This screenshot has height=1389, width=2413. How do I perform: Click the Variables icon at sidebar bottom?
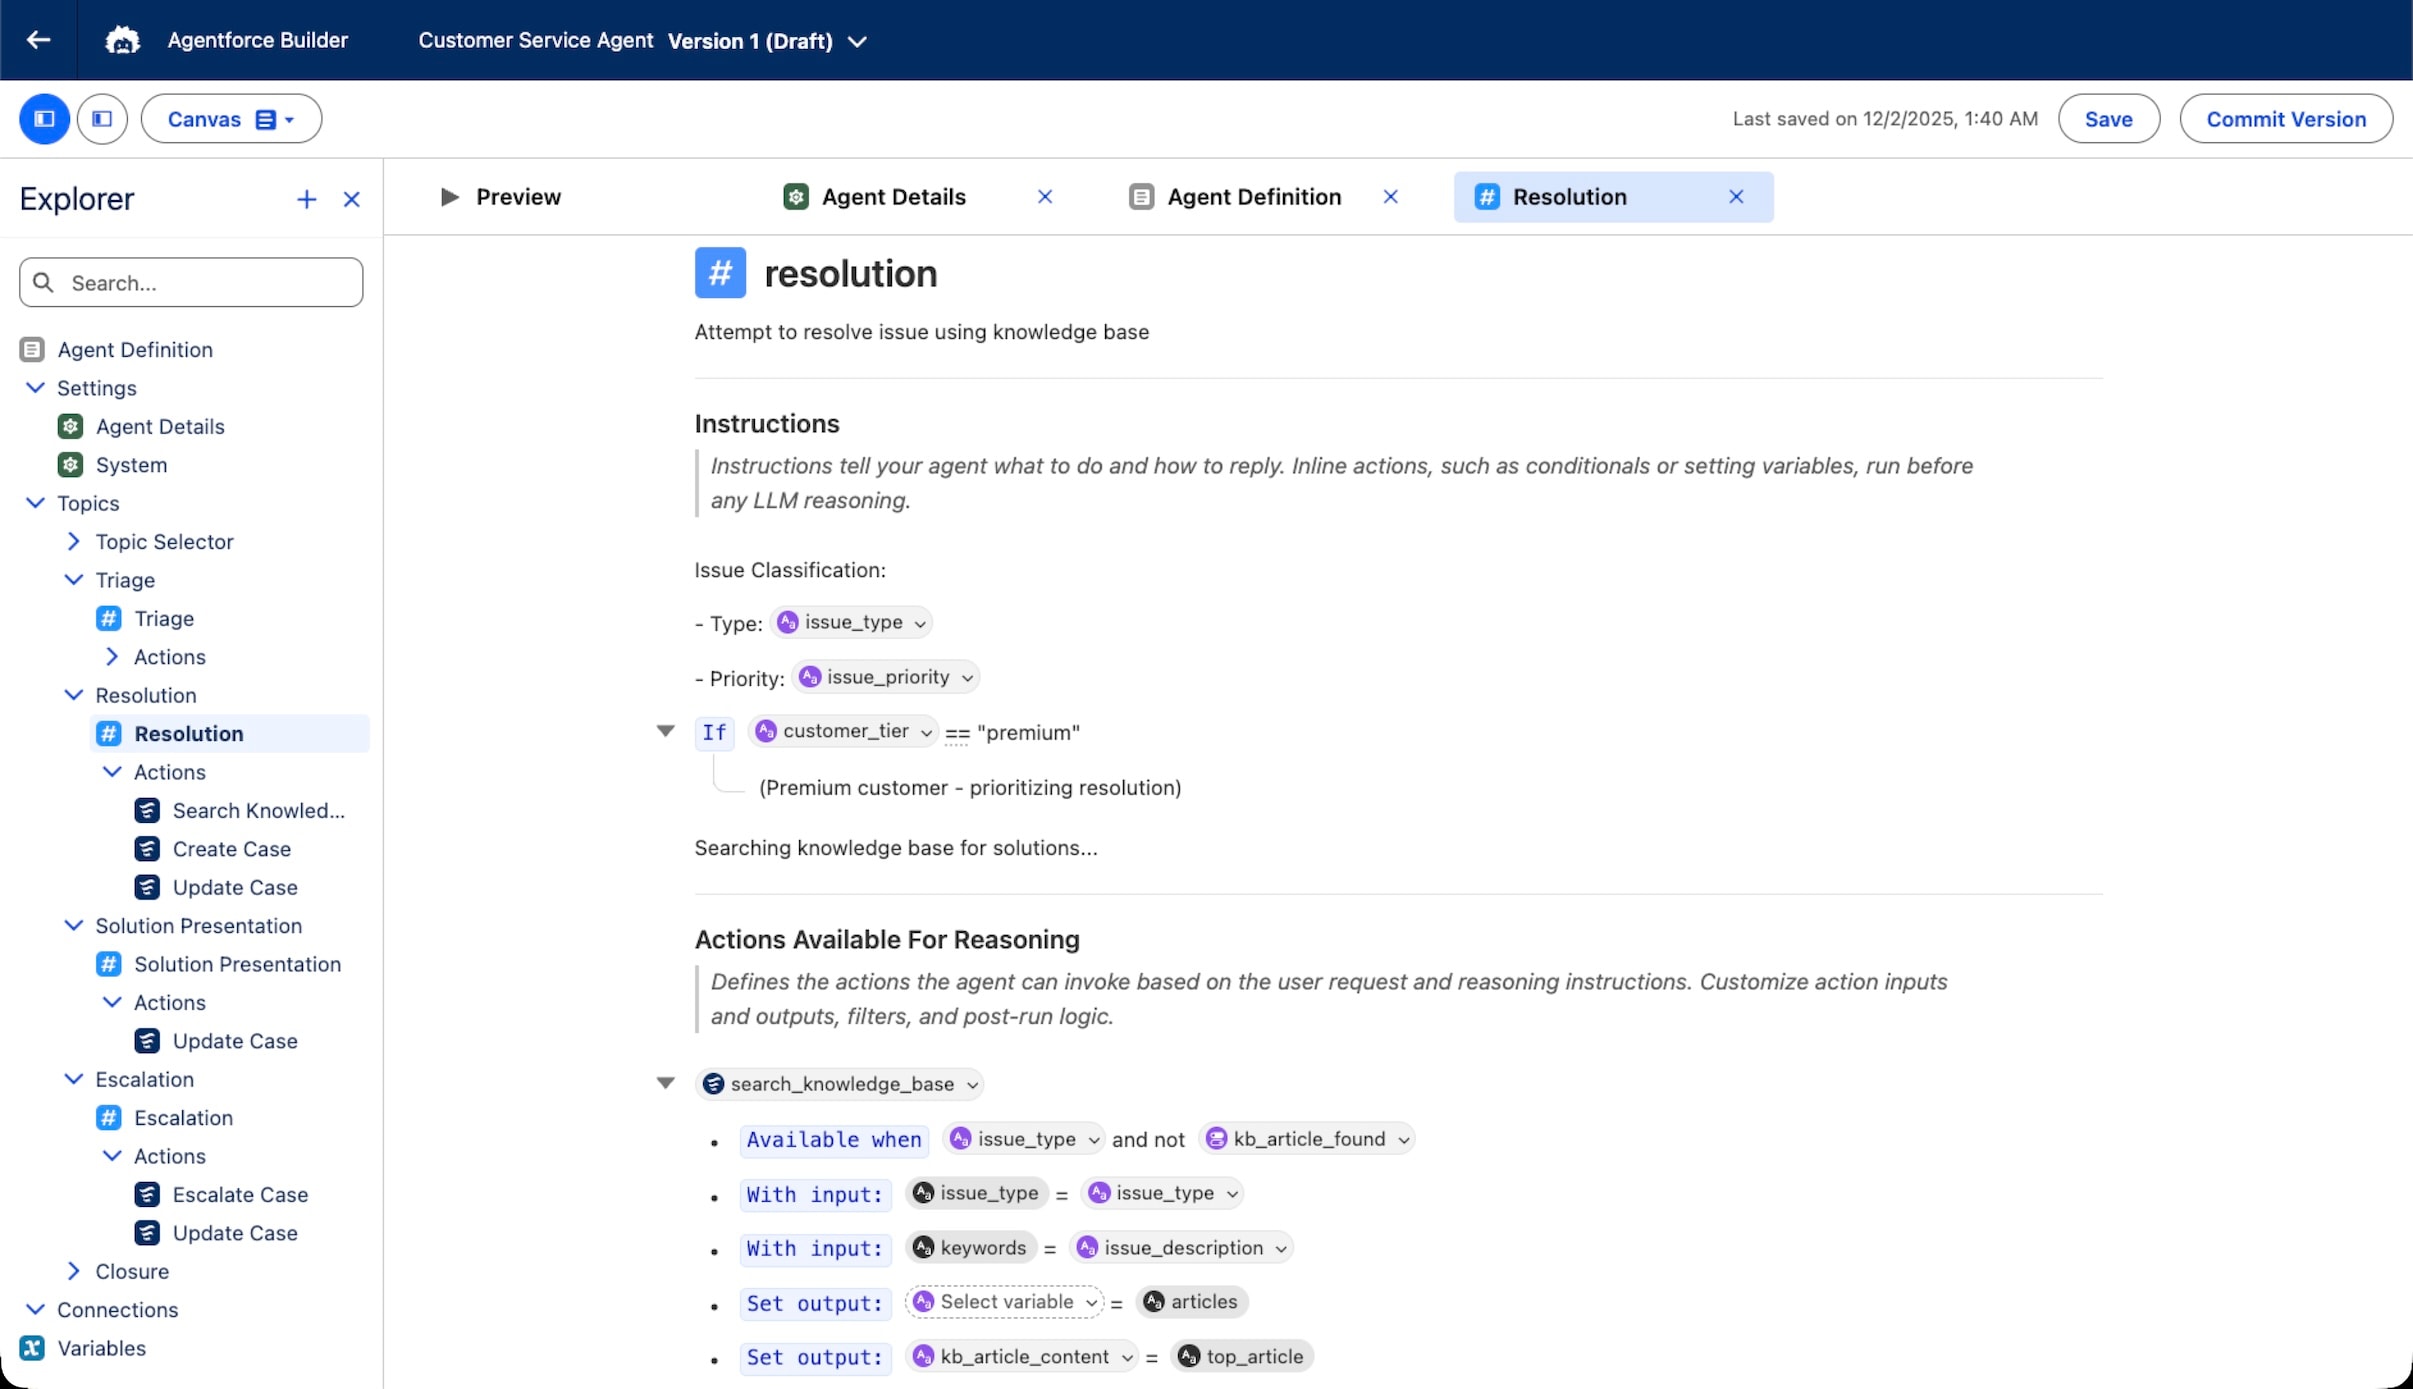pos(33,1347)
